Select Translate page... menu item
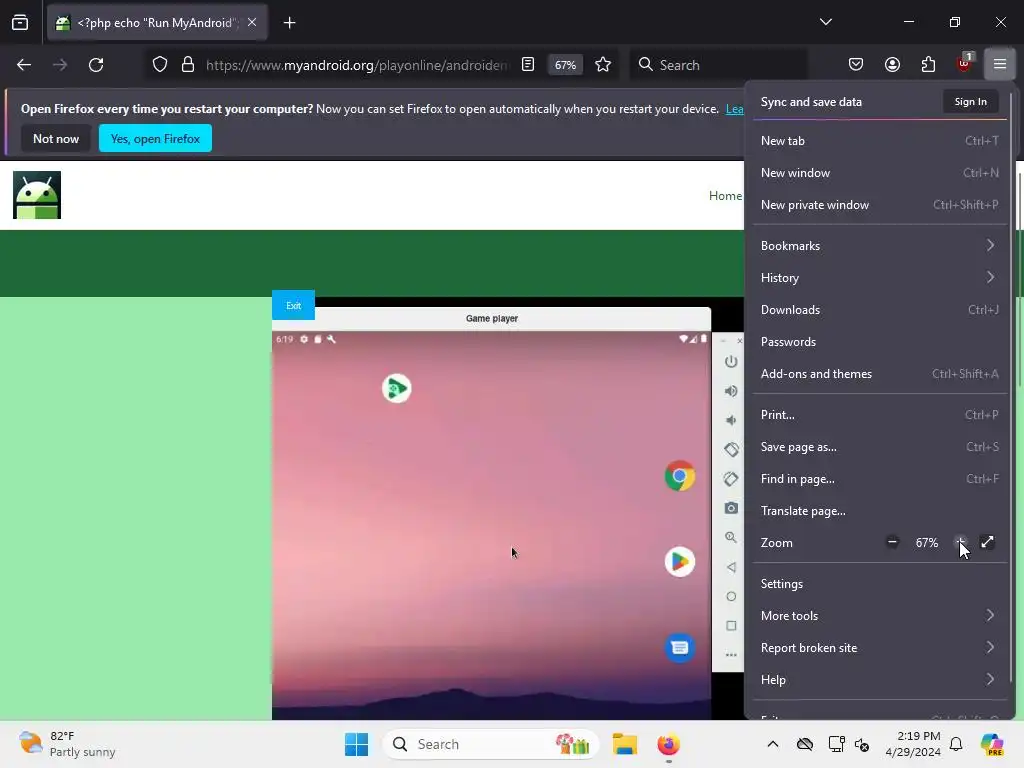The height and width of the screenshot is (768, 1024). coord(879,511)
